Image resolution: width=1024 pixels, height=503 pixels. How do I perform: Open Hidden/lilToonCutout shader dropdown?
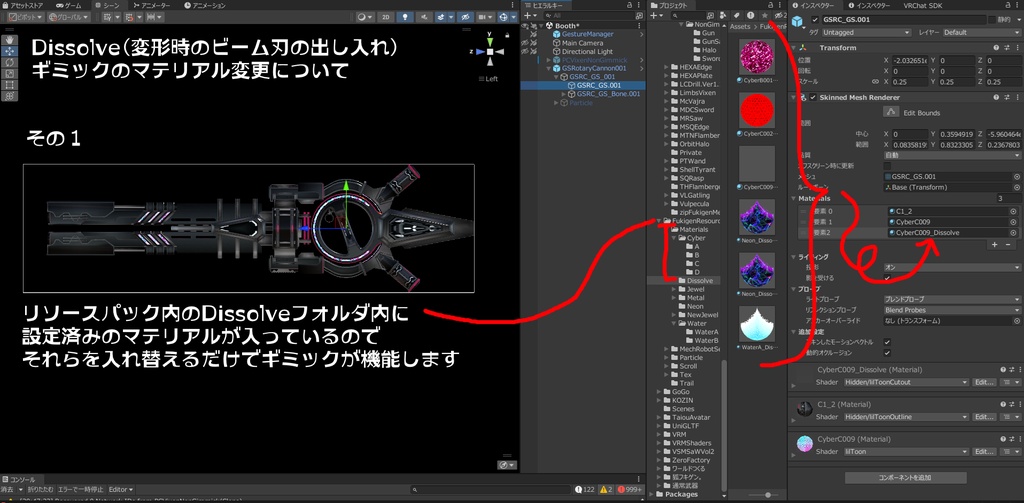pyautogui.click(x=904, y=382)
